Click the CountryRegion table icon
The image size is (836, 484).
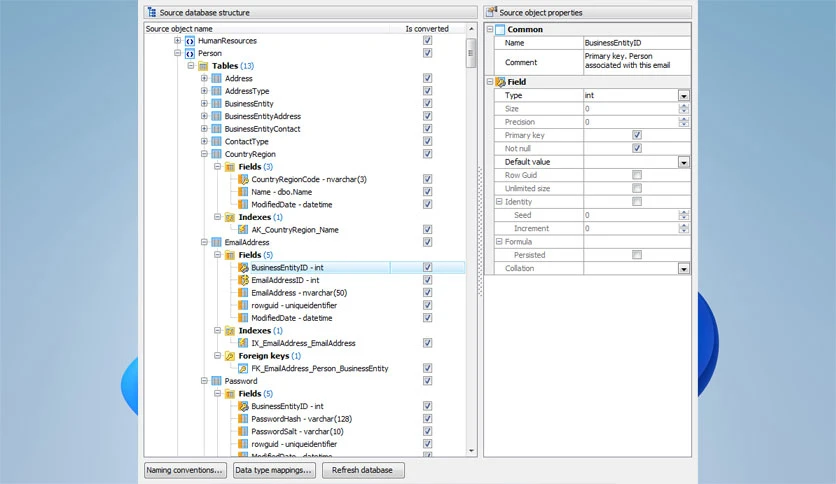pos(216,154)
